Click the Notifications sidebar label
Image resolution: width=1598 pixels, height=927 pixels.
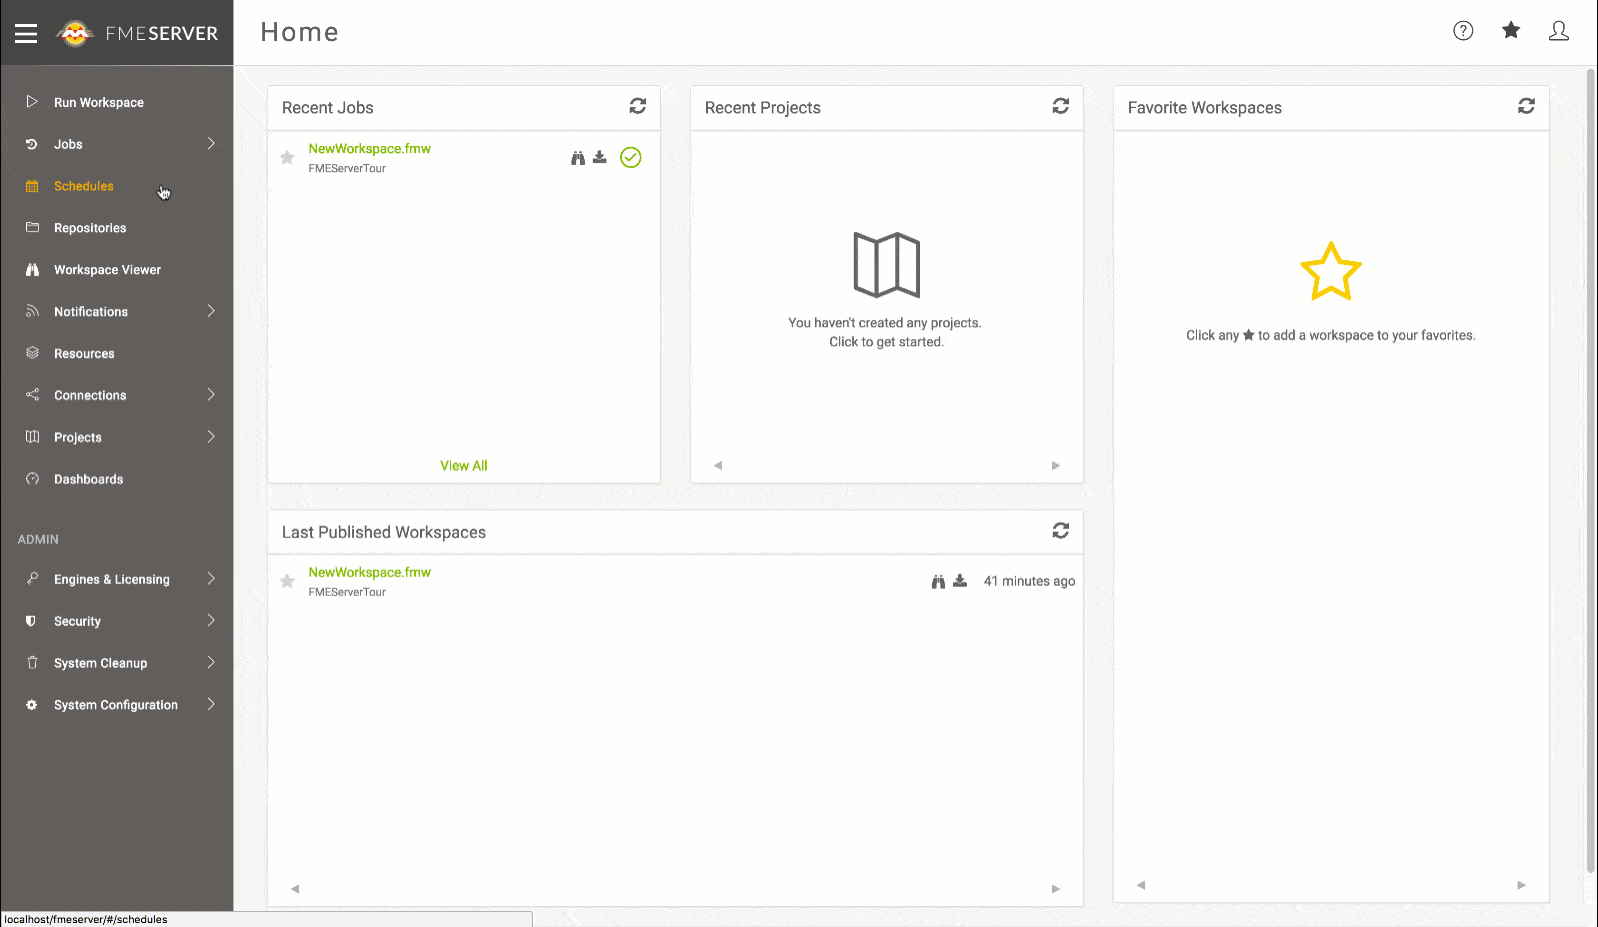pos(91,312)
